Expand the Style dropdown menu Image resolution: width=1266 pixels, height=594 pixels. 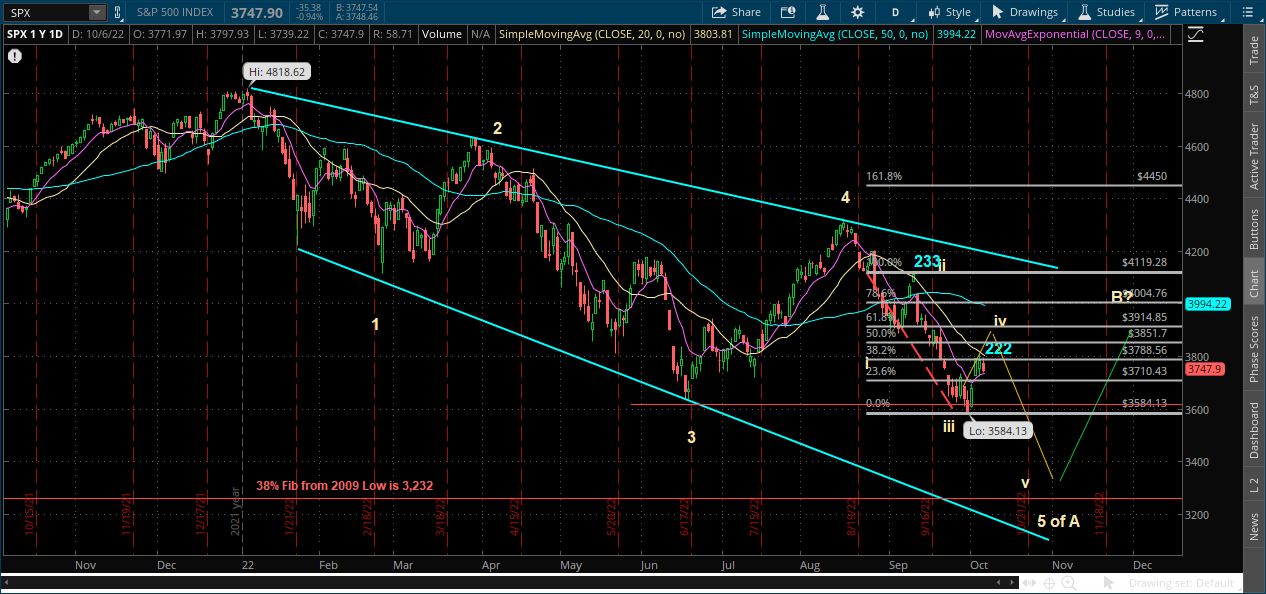(x=950, y=12)
